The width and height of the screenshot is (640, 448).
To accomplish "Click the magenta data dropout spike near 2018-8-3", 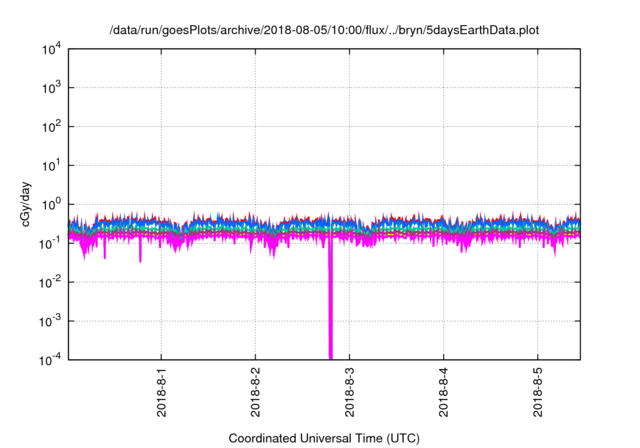I will 331,302.
